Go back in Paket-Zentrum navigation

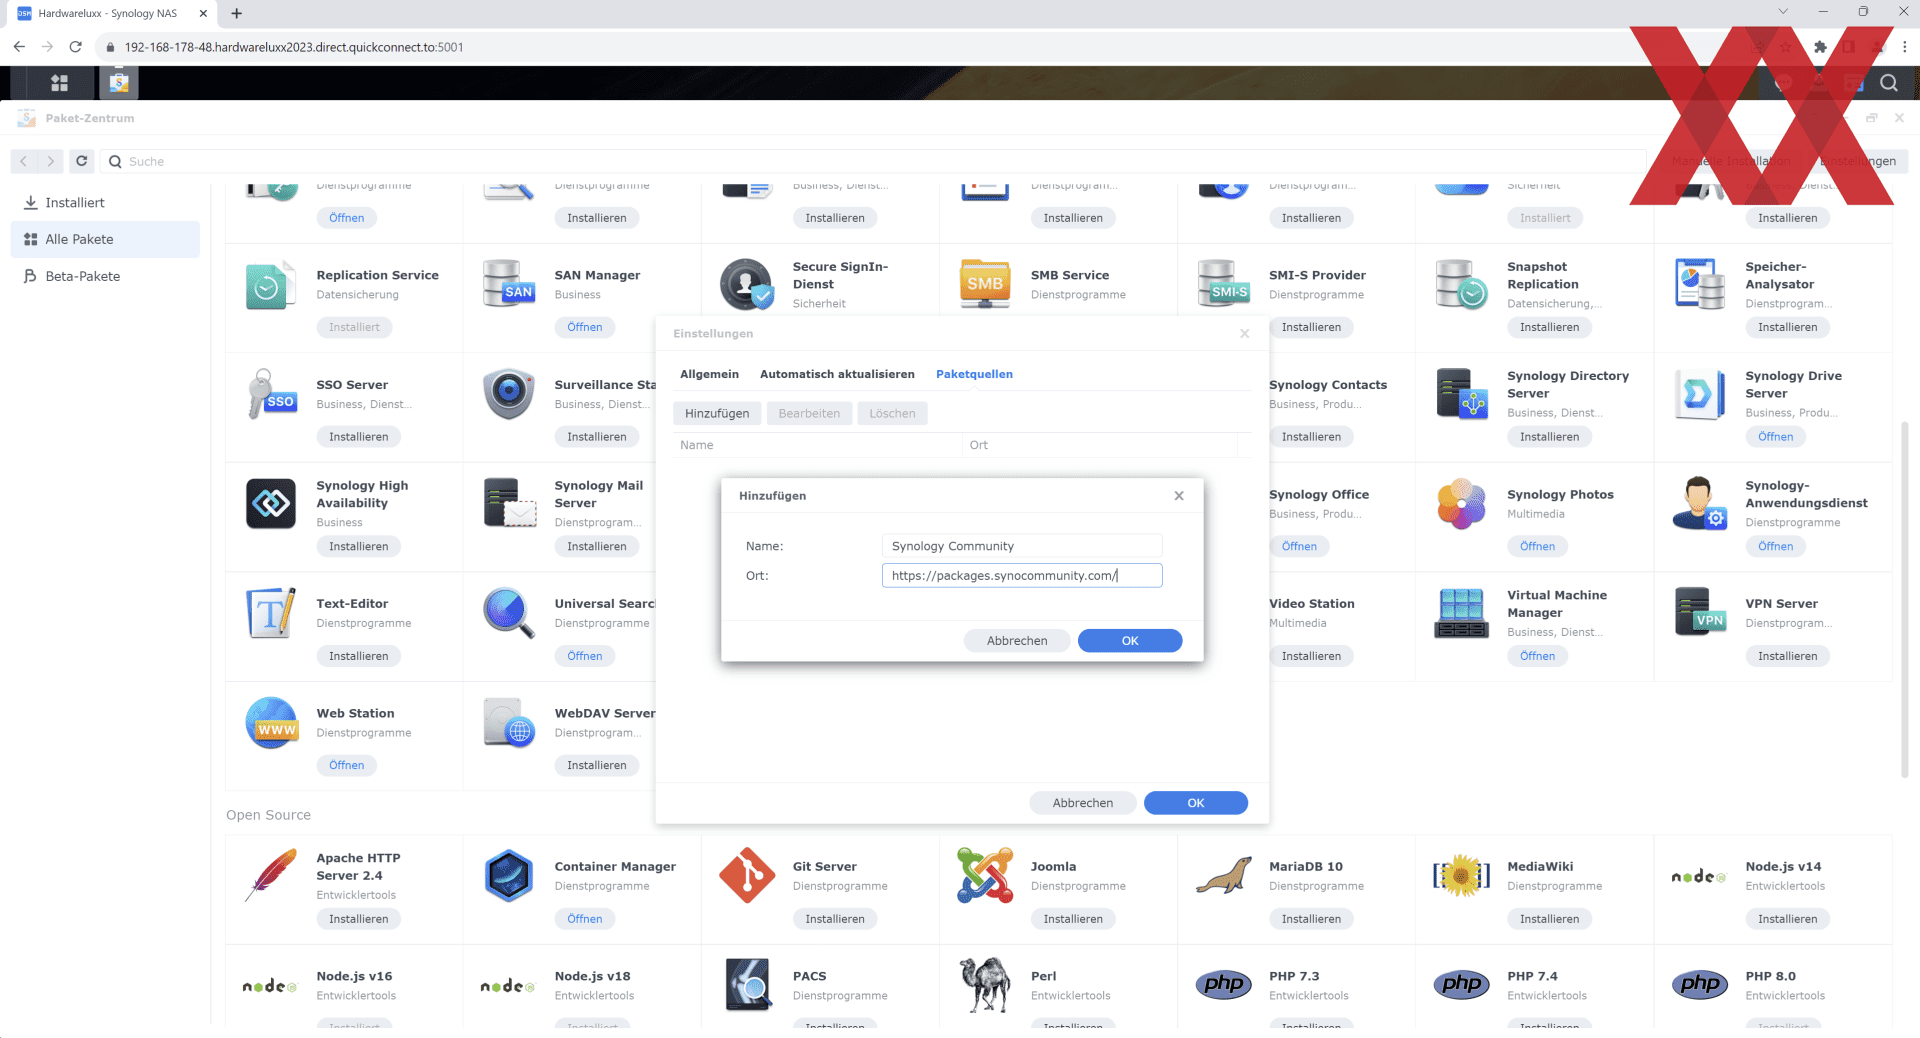coord(24,161)
